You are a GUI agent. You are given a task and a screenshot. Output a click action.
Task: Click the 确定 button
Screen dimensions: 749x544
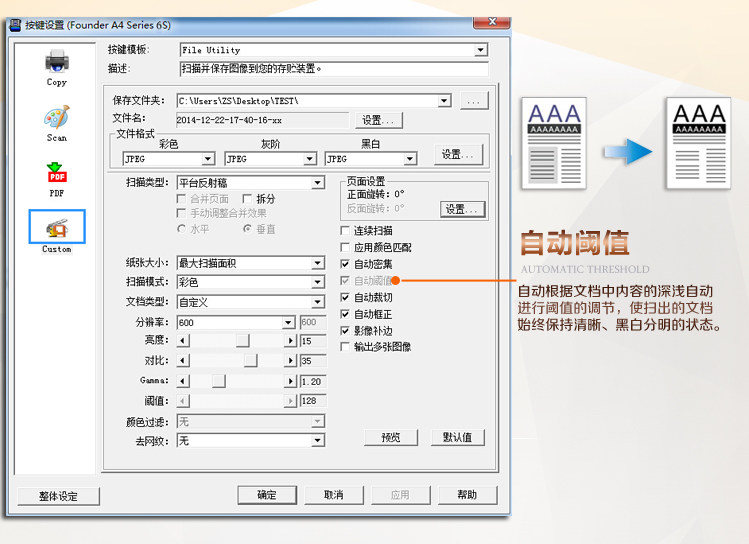point(267,495)
